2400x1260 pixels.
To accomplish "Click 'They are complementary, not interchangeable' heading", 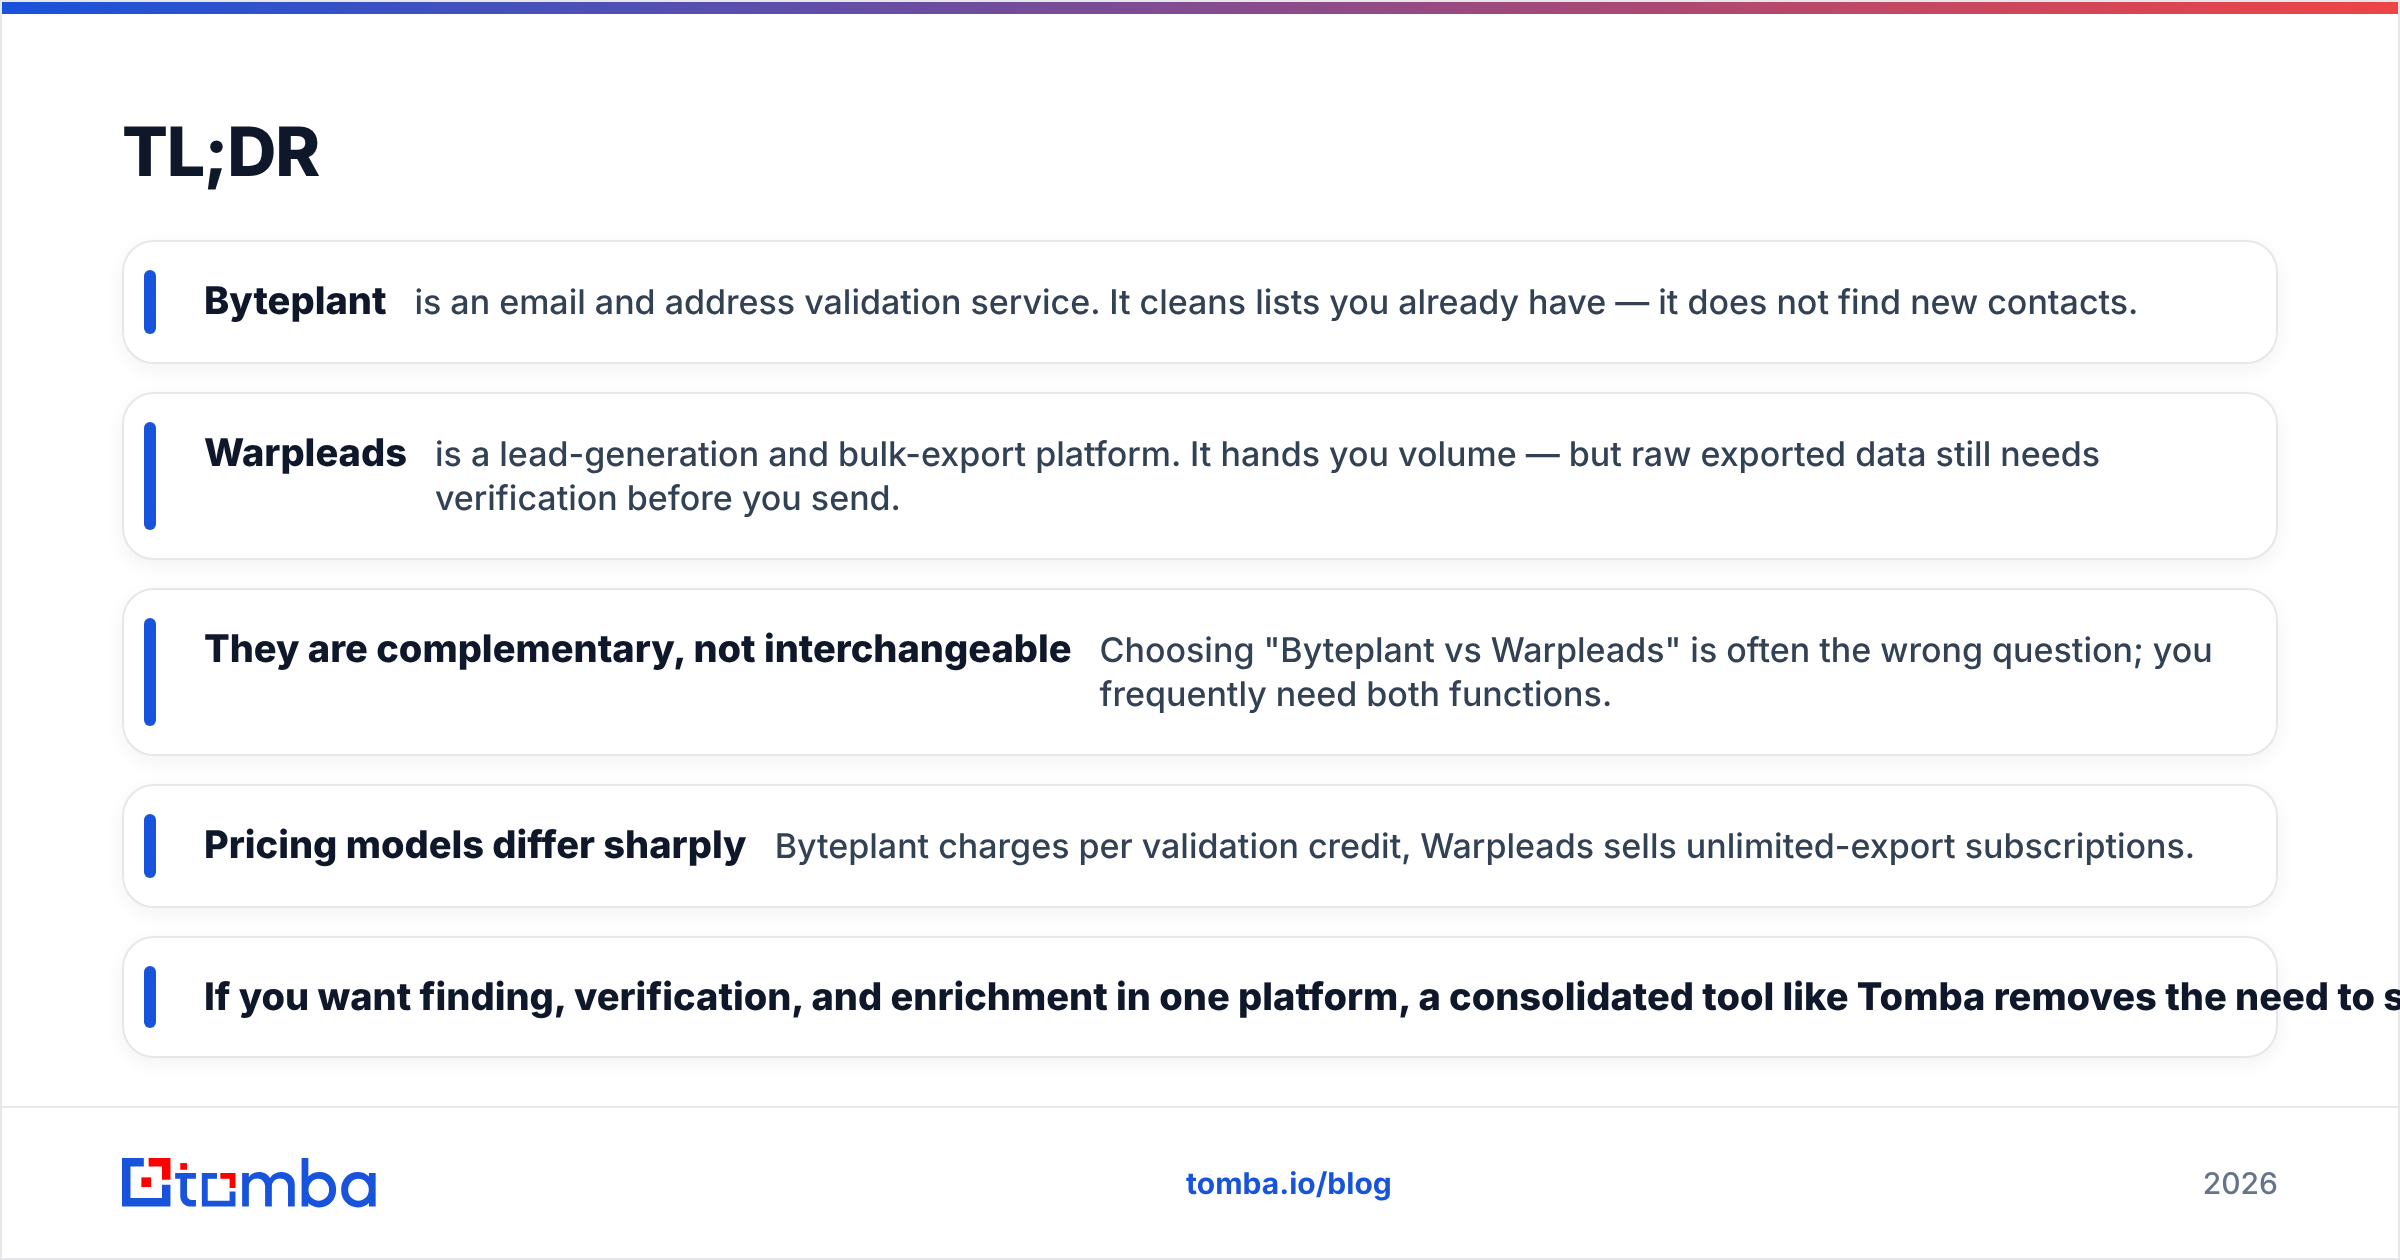I will click(x=637, y=649).
